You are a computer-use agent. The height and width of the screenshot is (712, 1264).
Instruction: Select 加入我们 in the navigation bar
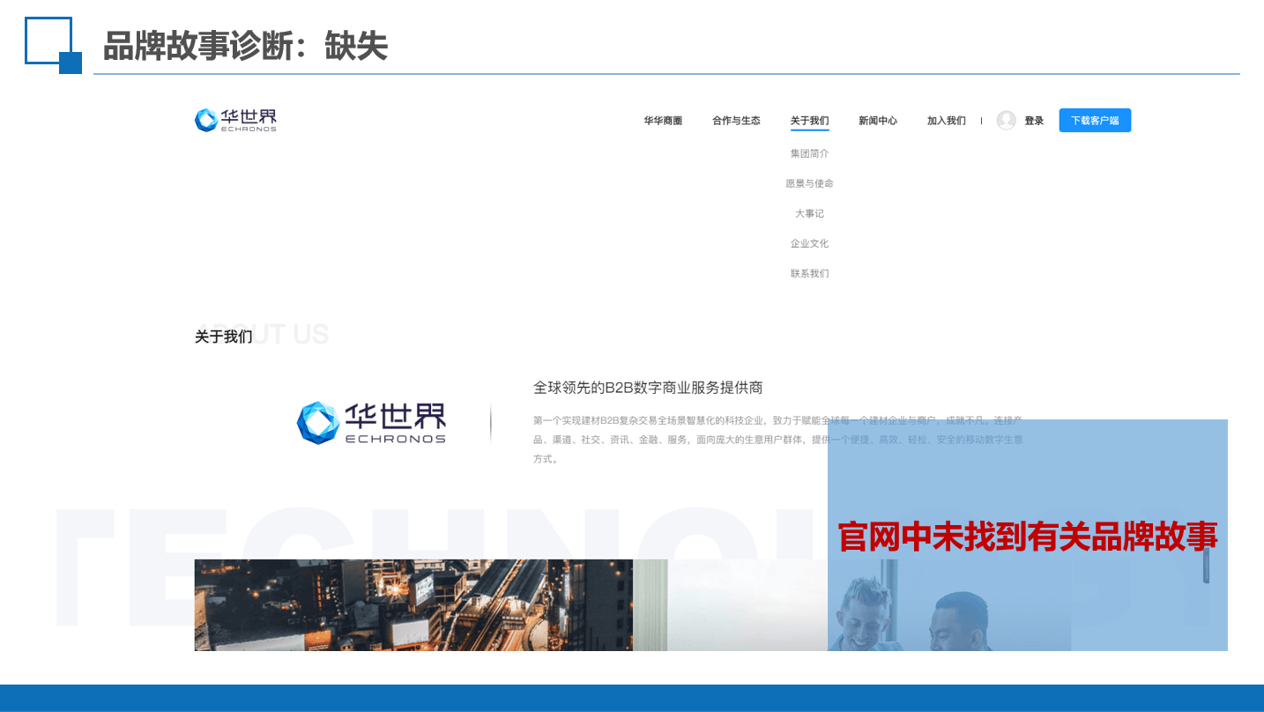[x=946, y=121]
